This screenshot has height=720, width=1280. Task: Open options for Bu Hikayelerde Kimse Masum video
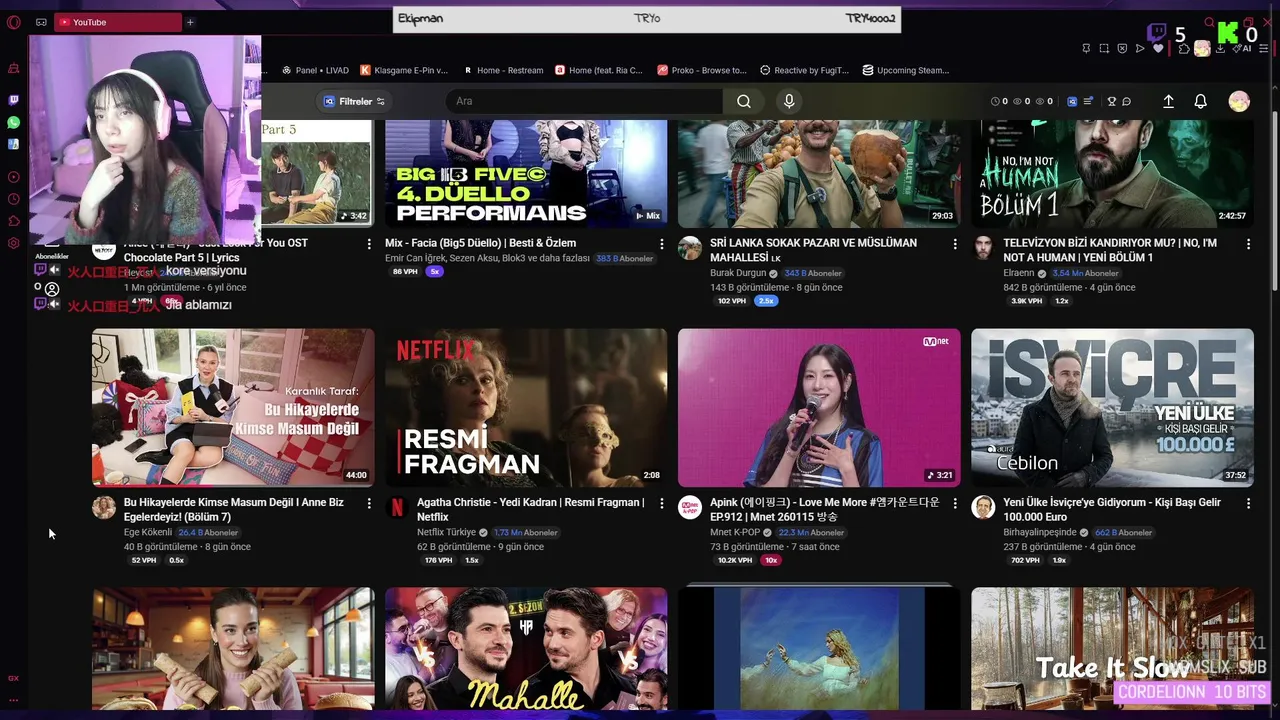click(368, 503)
